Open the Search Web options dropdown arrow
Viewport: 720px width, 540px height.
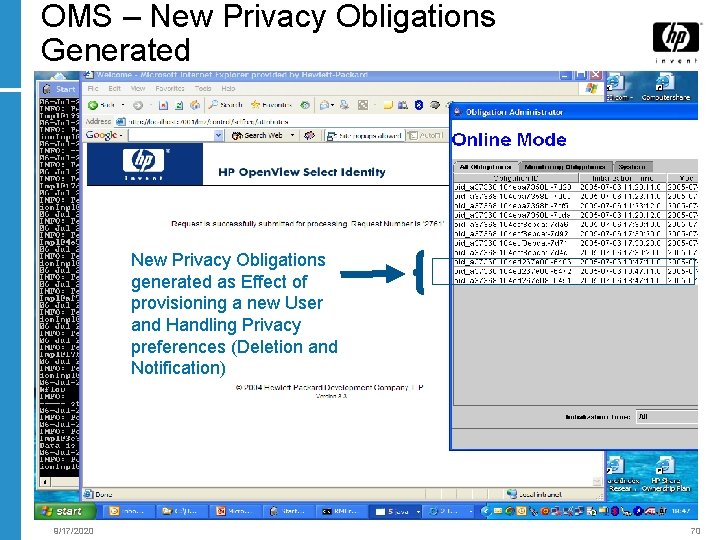coord(292,135)
